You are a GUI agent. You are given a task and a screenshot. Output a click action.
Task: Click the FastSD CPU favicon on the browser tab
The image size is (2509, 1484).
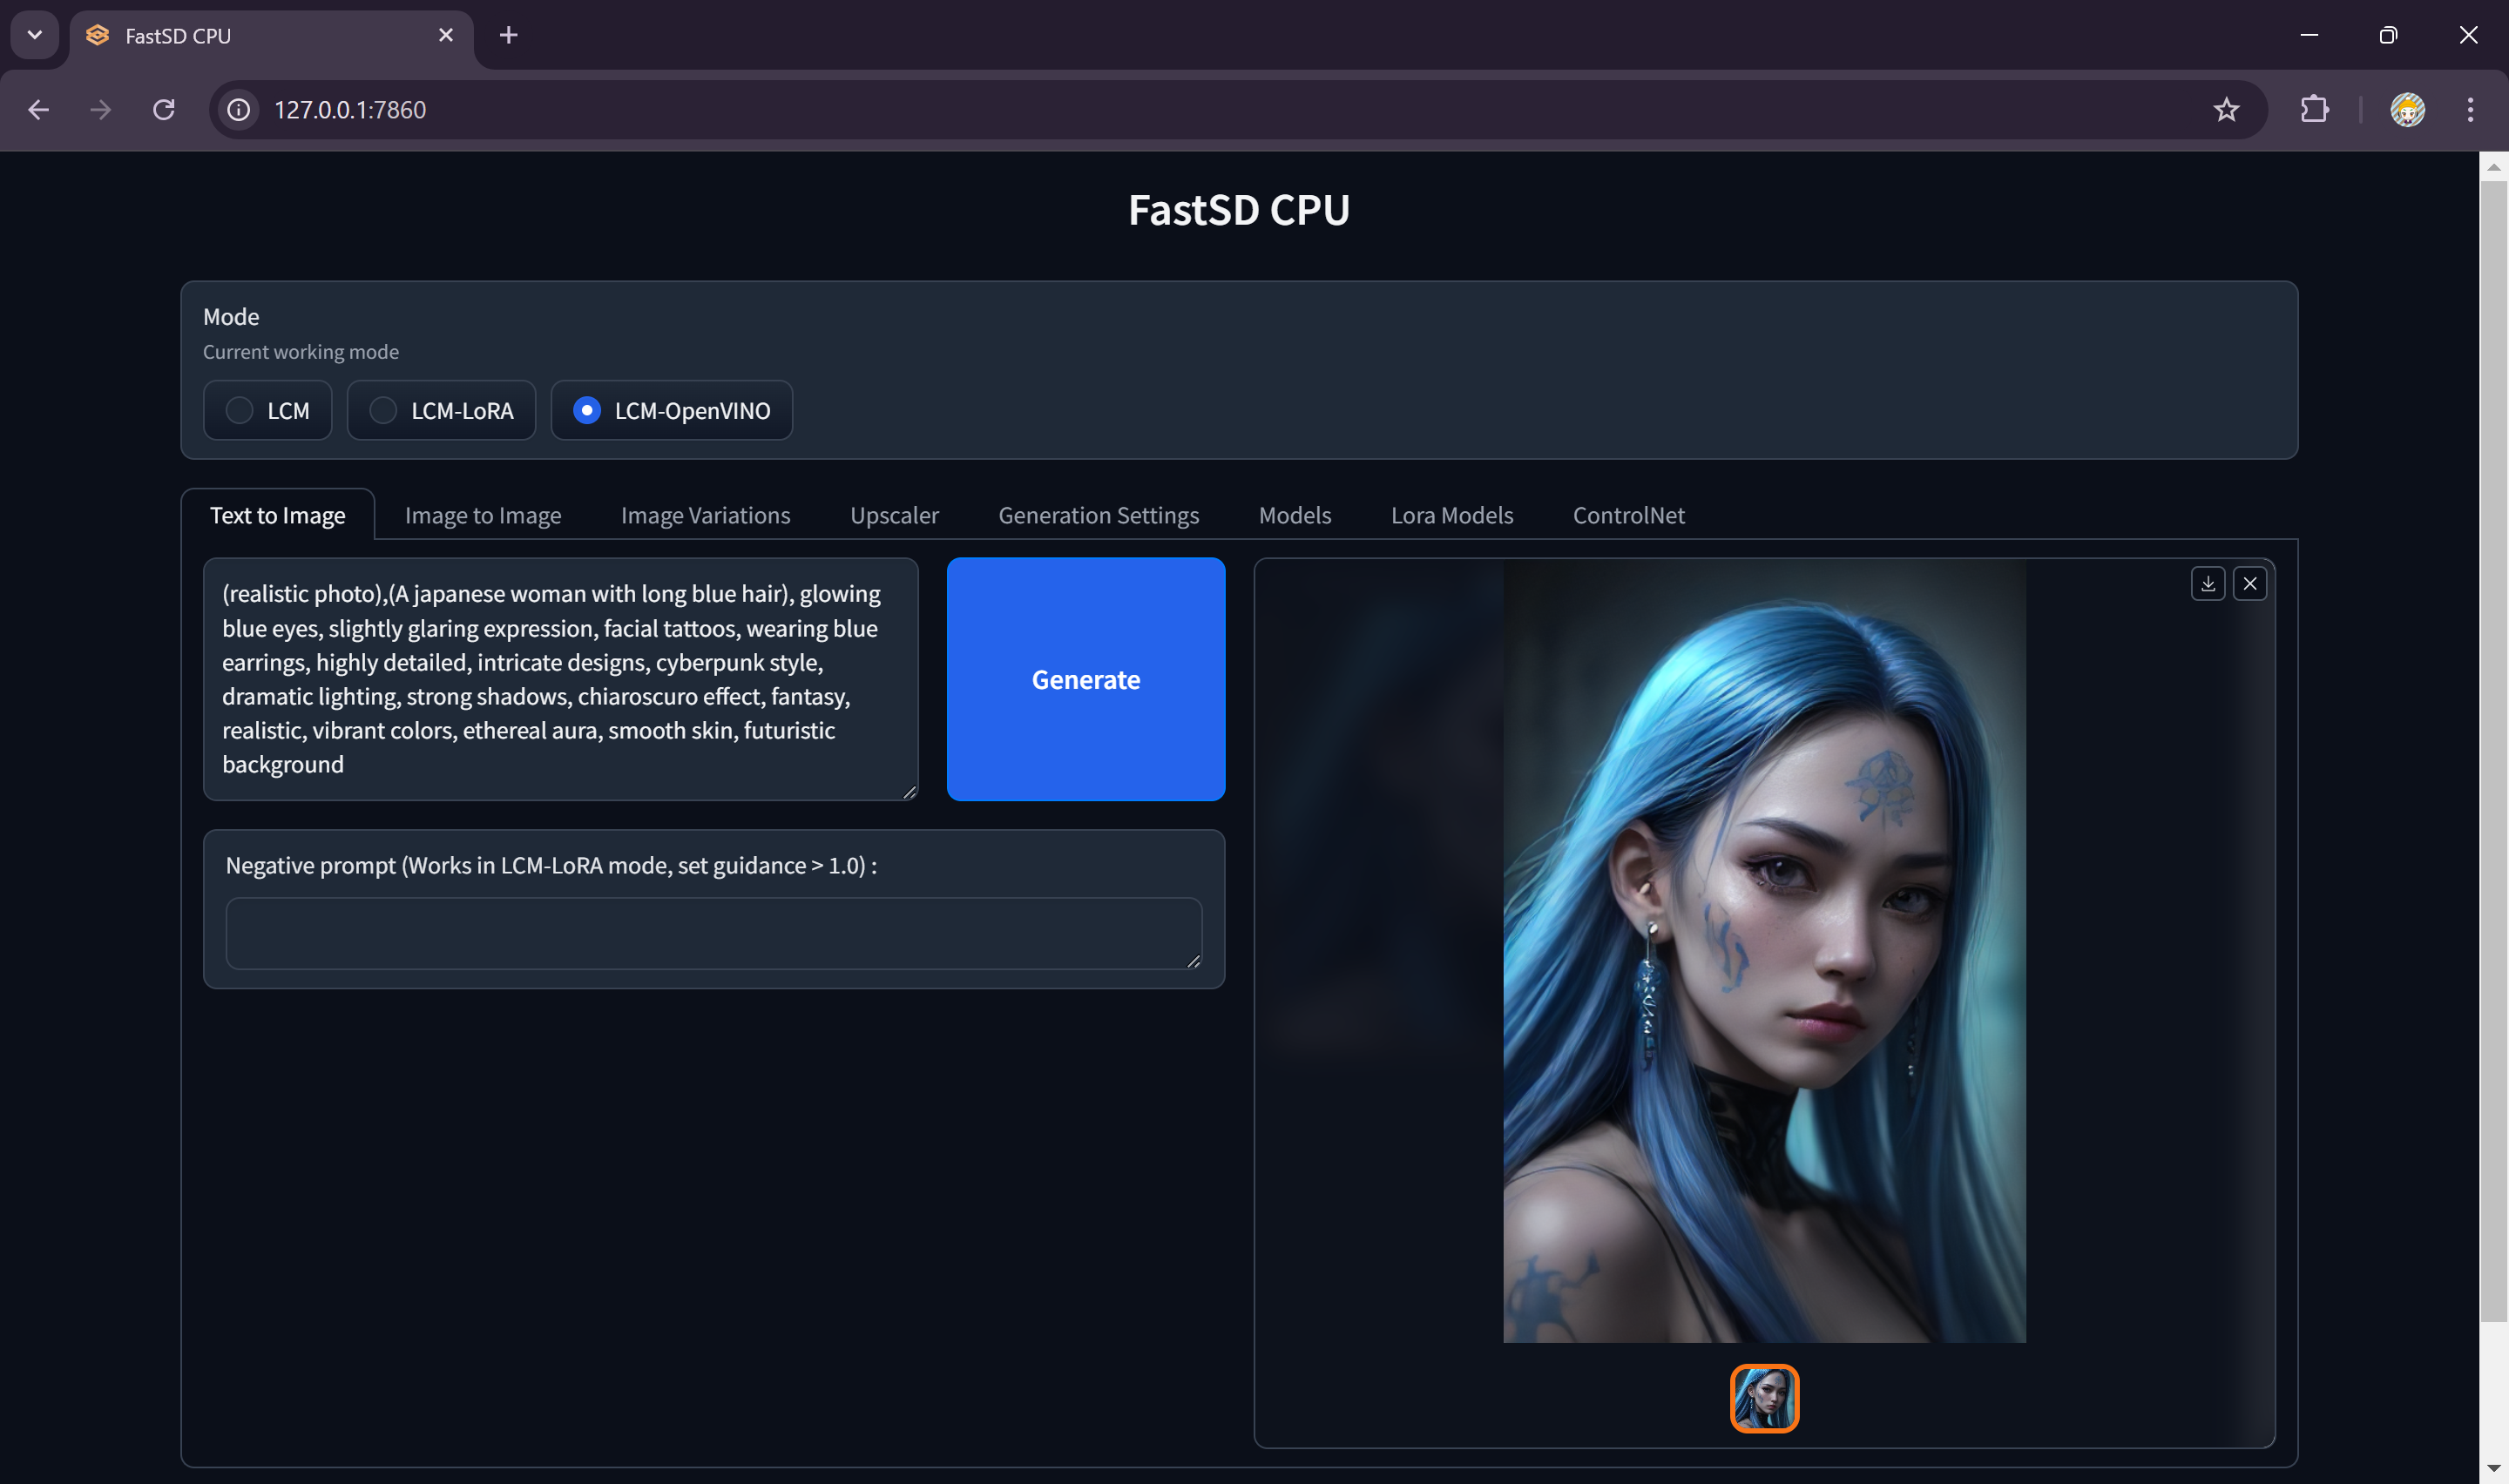tap(97, 35)
